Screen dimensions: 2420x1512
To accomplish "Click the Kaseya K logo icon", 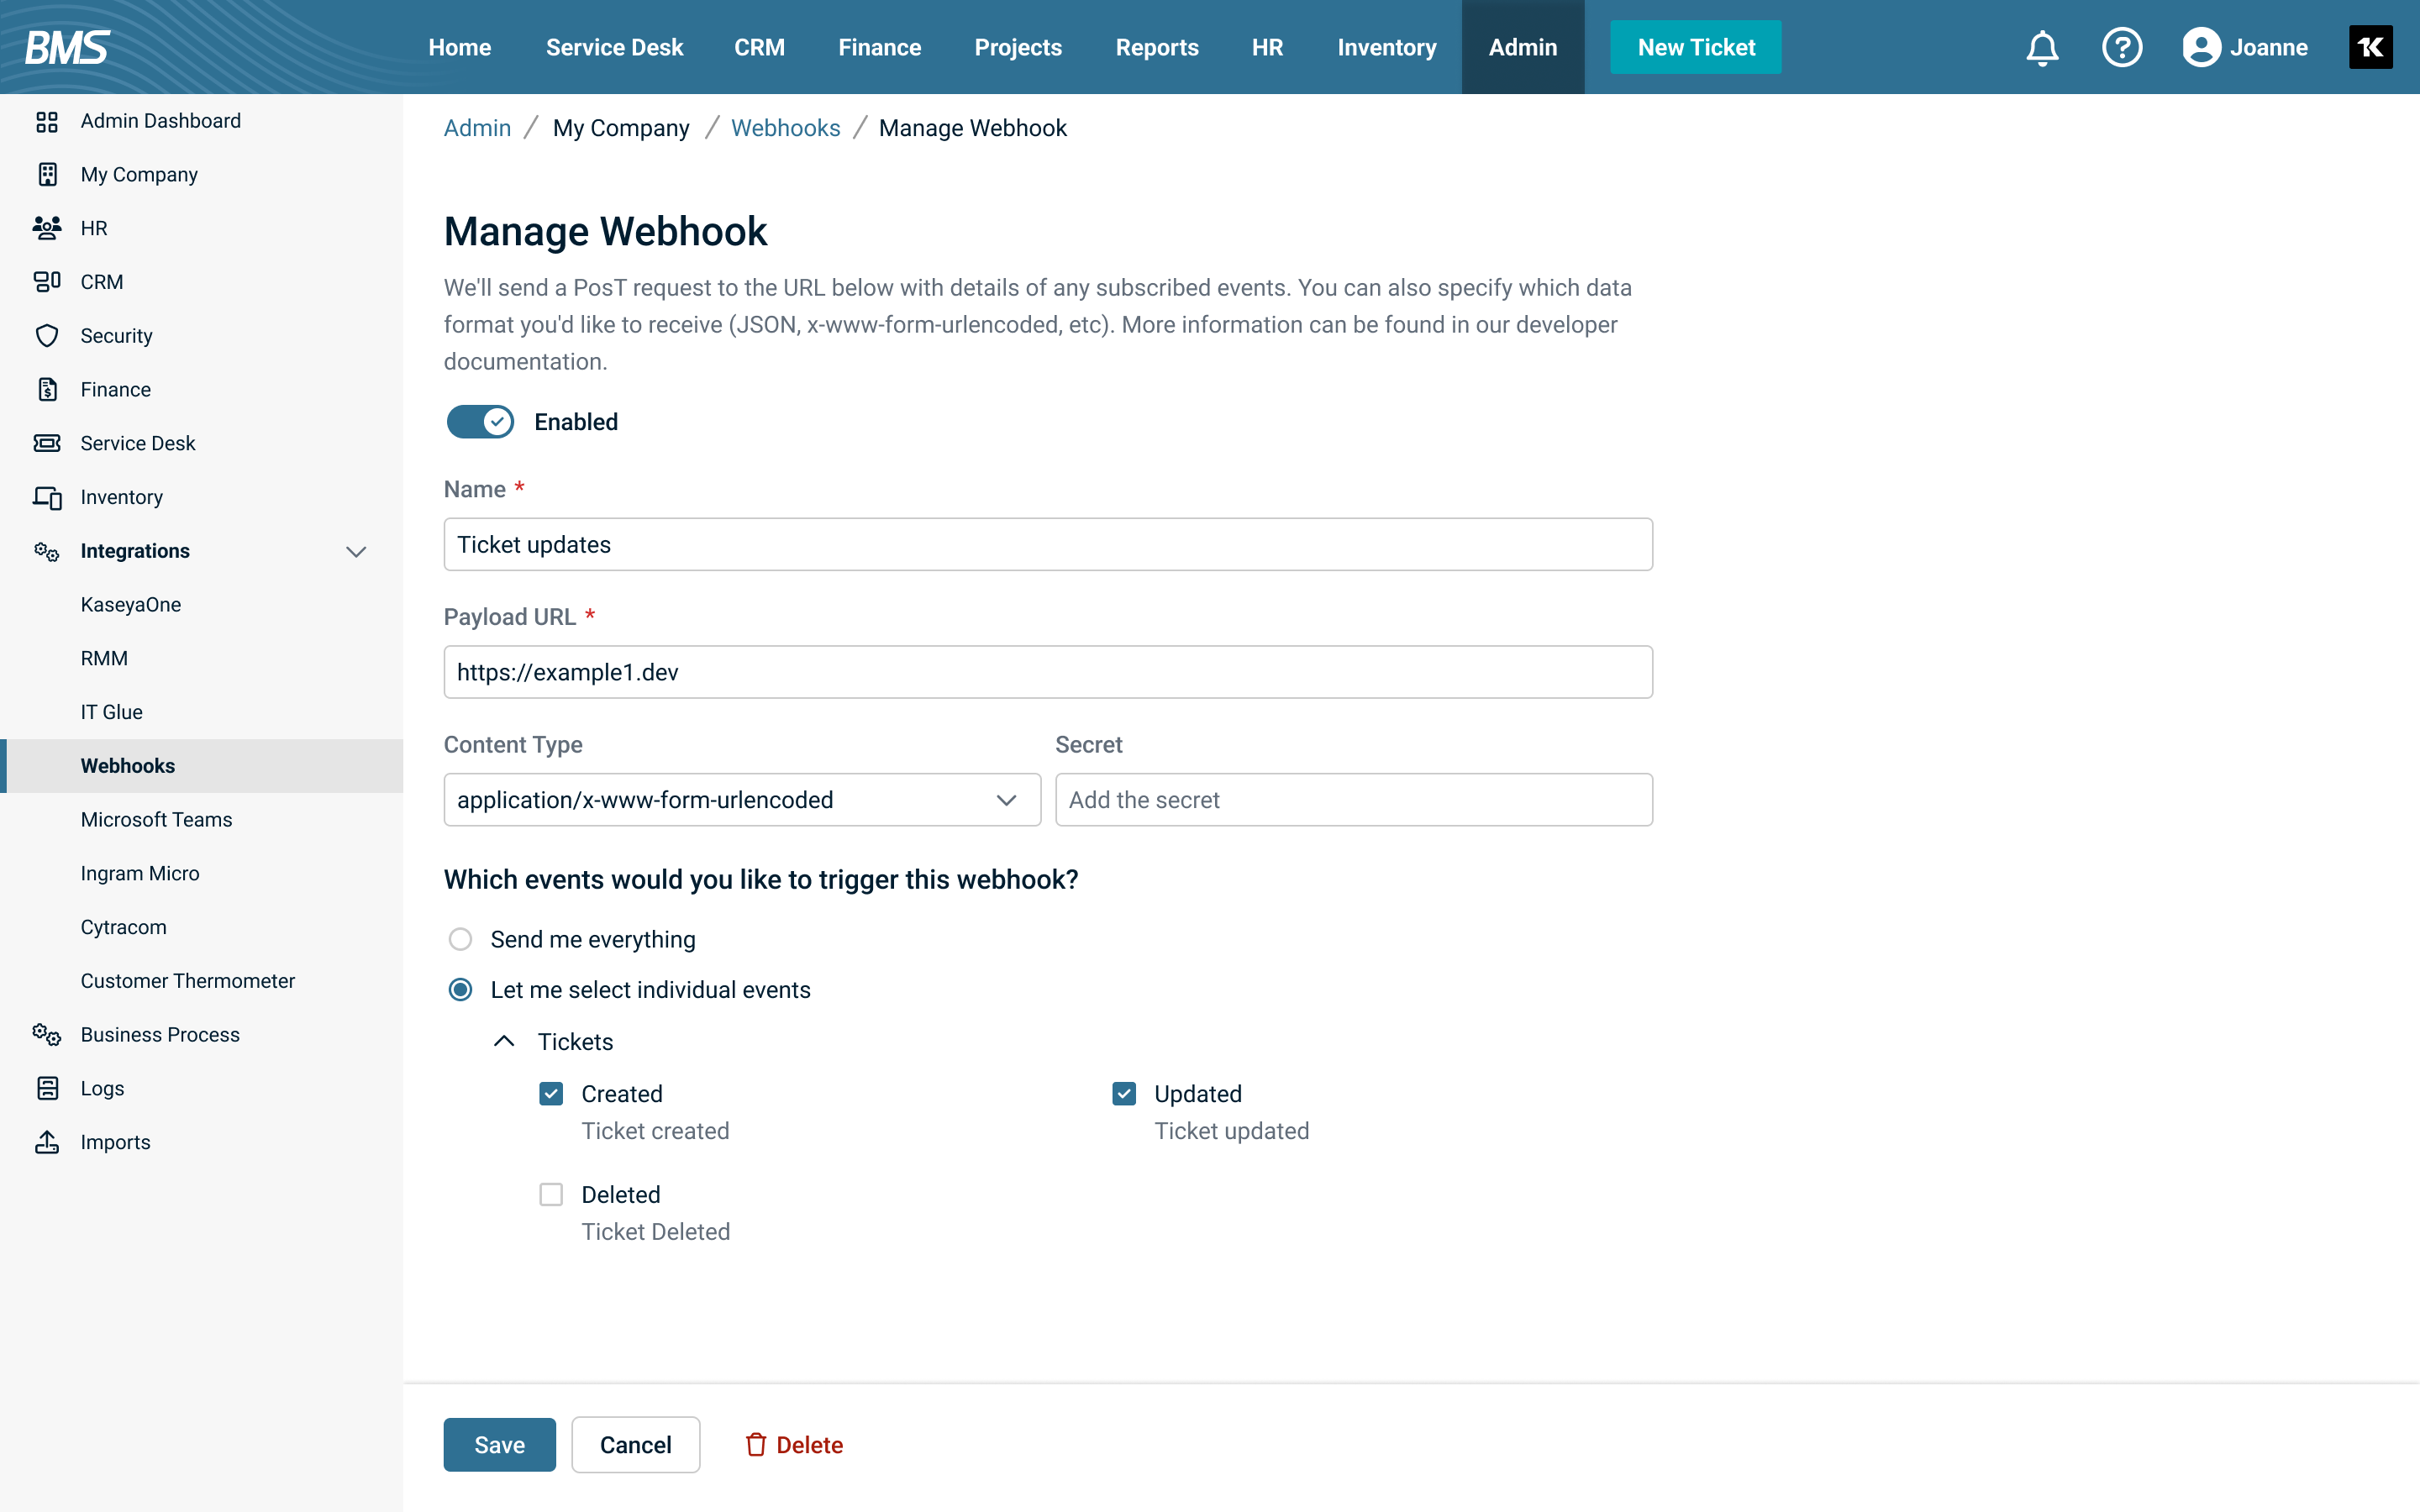I will (2370, 47).
